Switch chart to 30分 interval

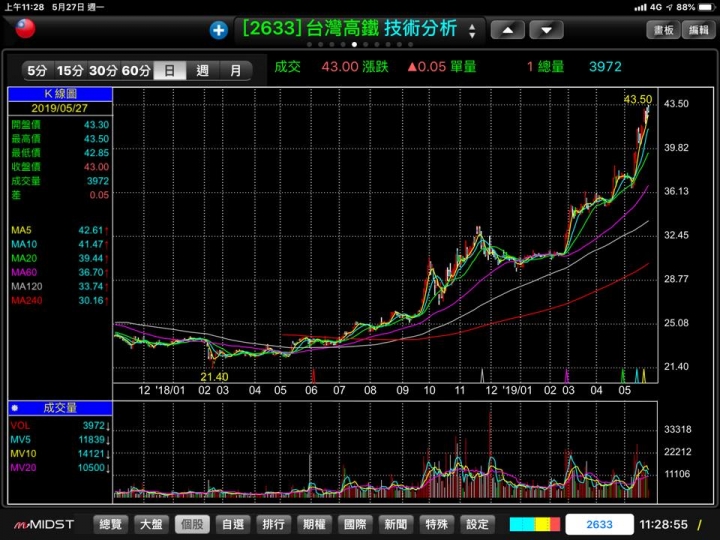point(103,71)
